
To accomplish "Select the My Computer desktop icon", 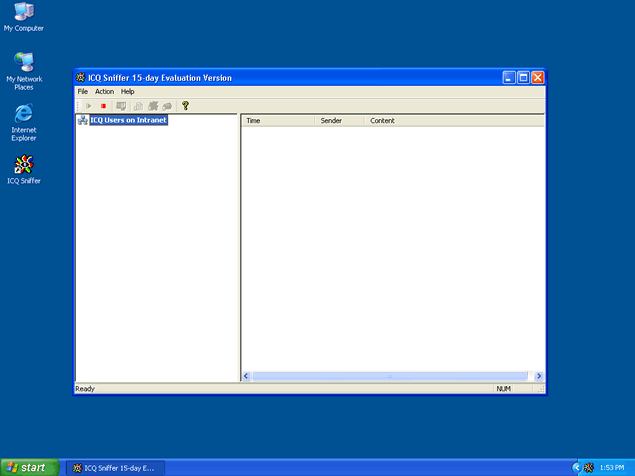I will 24,12.
